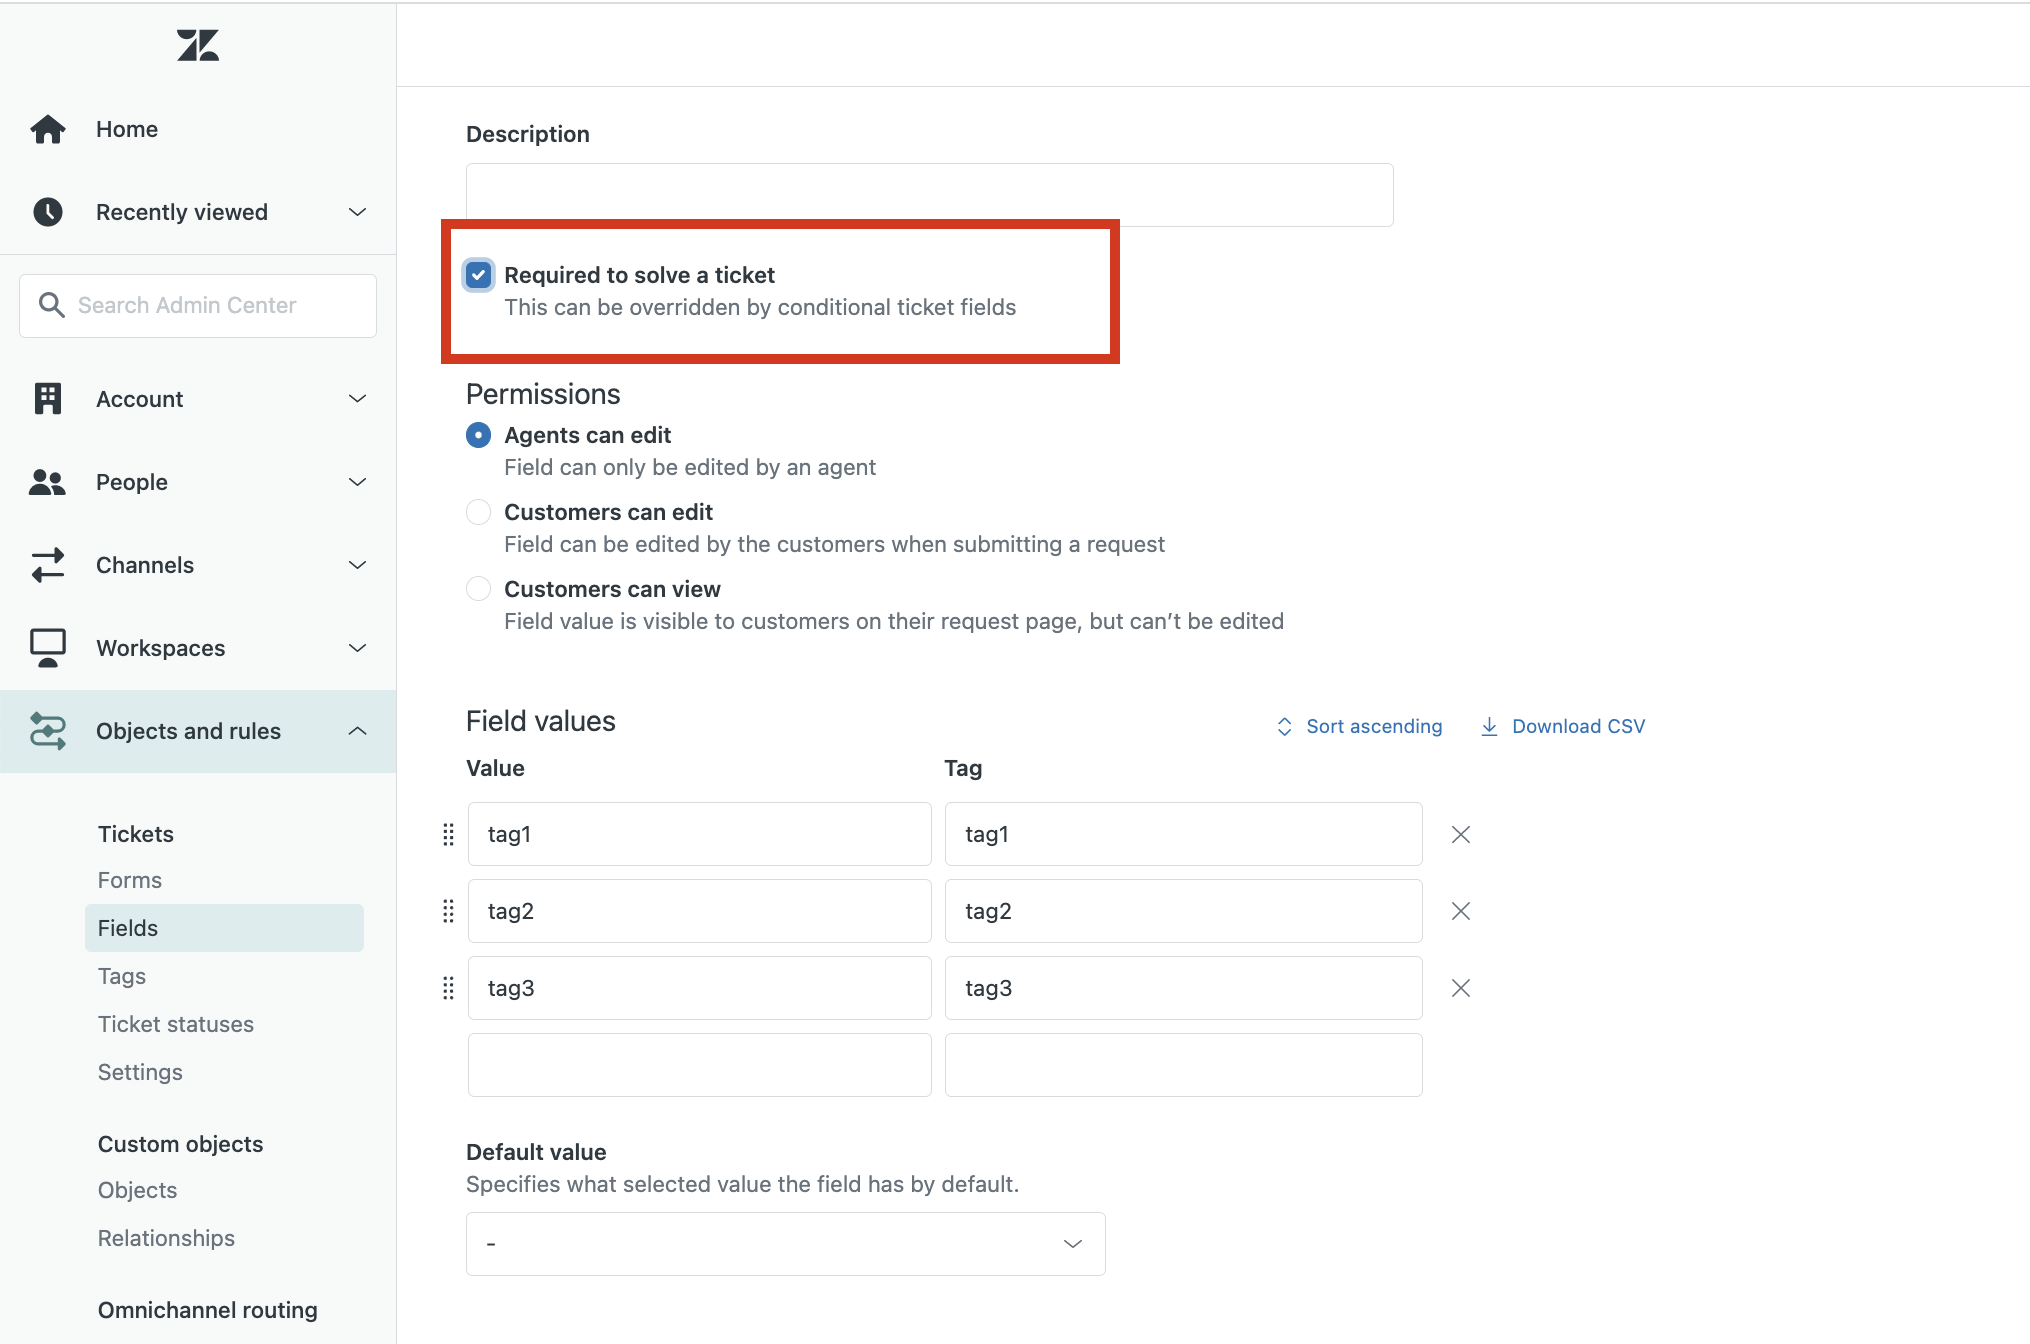Click the empty Value input field

click(700, 1064)
